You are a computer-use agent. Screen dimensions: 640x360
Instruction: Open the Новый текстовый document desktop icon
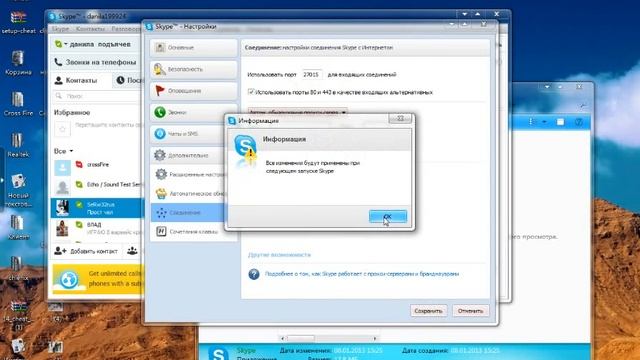pos(18,191)
